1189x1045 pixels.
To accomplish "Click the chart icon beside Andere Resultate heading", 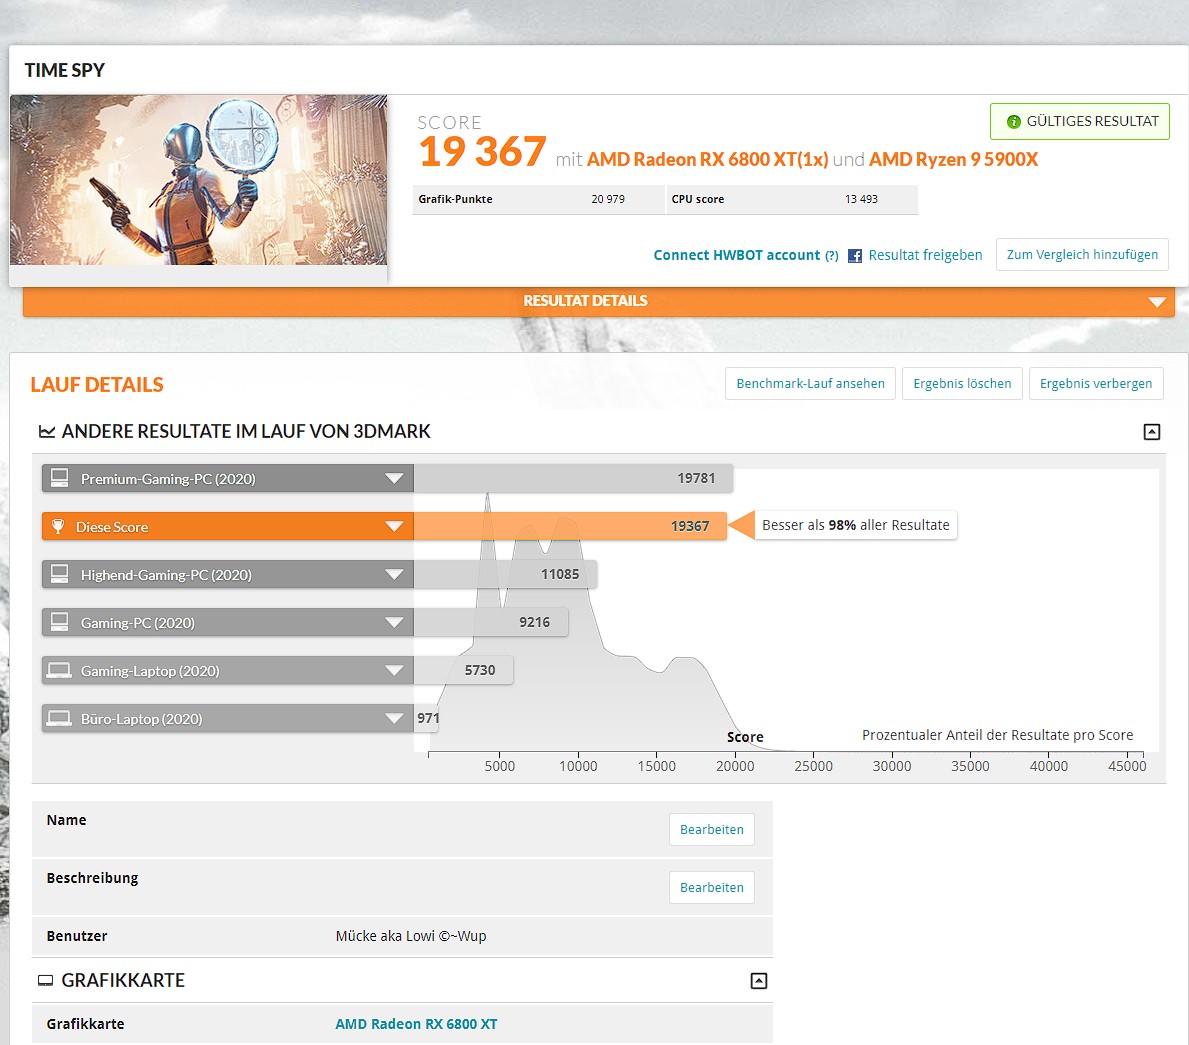I will 47,431.
